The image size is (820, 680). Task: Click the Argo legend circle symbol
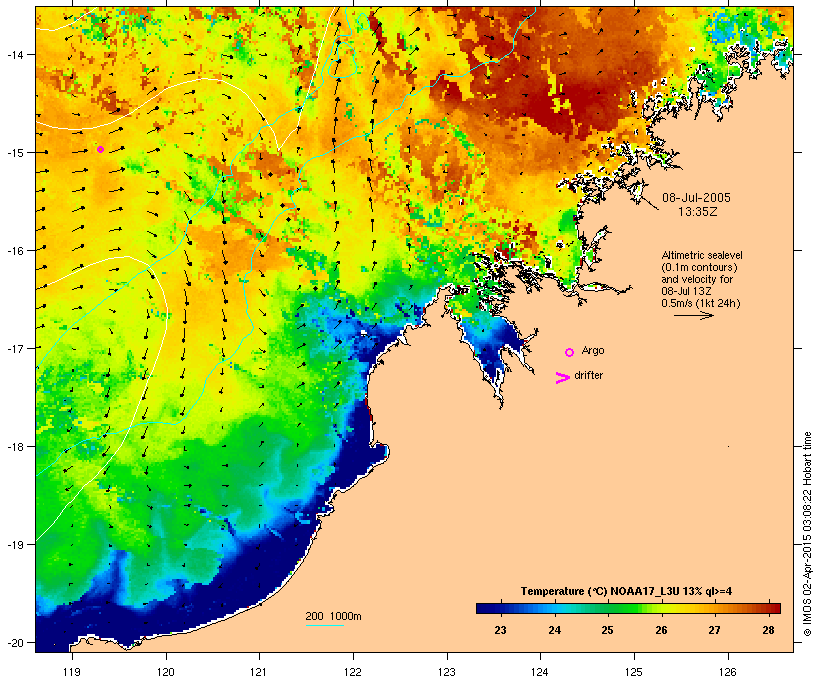570,352
